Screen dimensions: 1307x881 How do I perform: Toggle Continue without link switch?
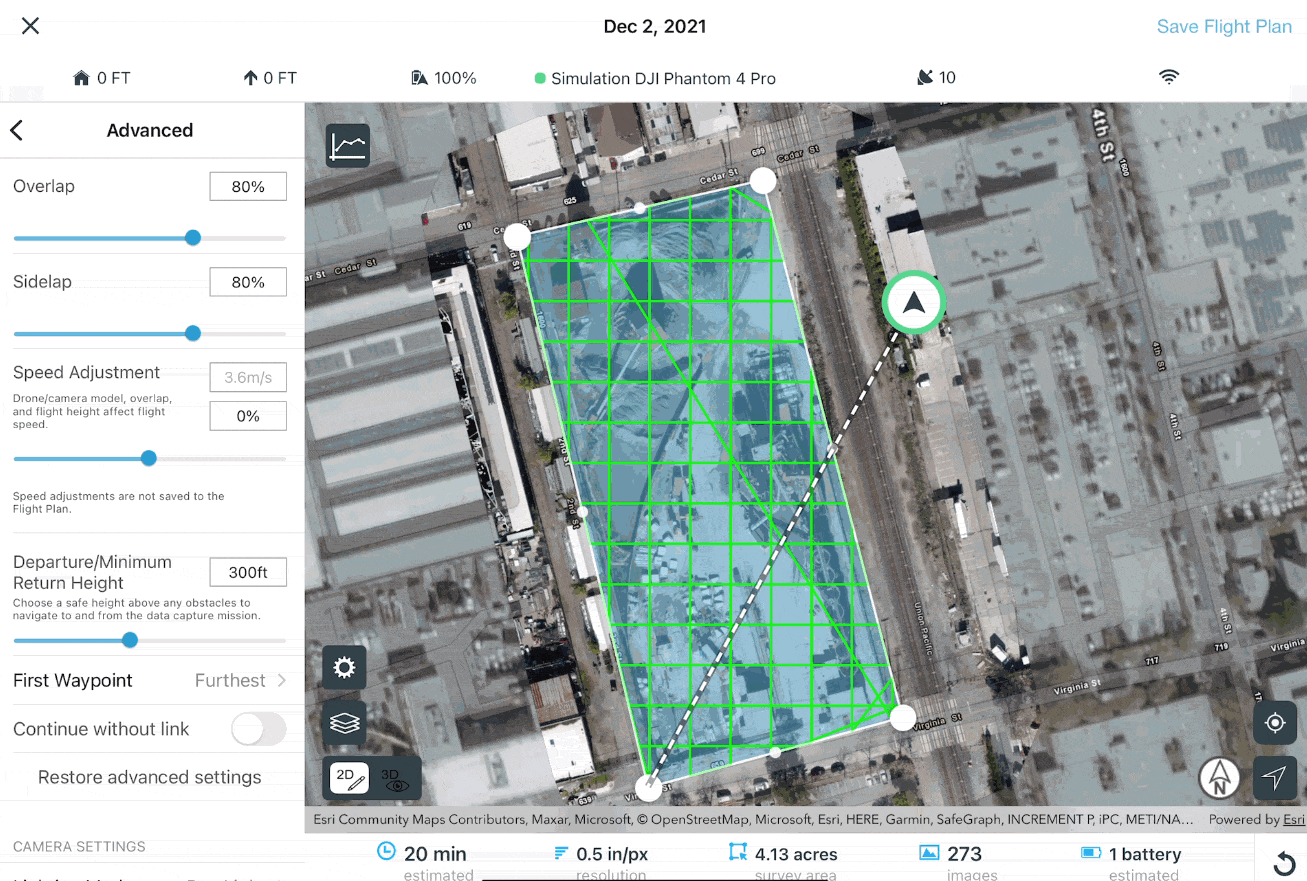tap(259, 729)
